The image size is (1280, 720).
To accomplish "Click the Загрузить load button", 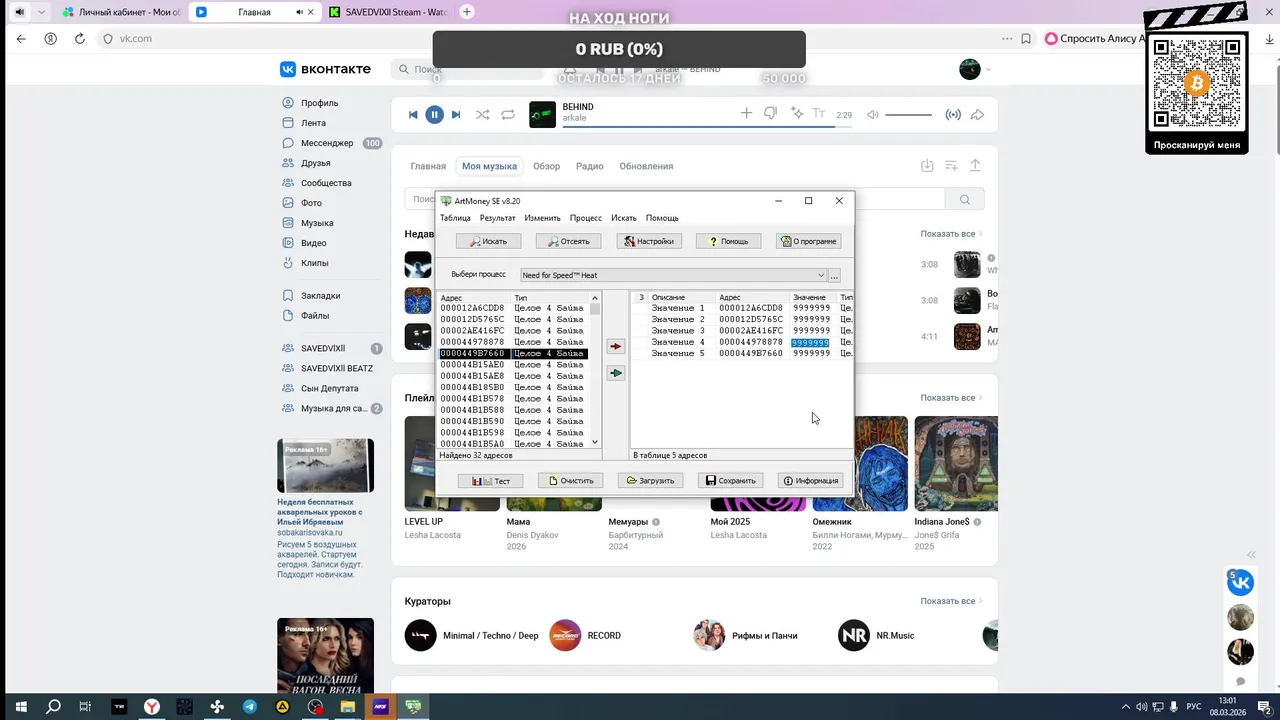I will pyautogui.click(x=651, y=481).
